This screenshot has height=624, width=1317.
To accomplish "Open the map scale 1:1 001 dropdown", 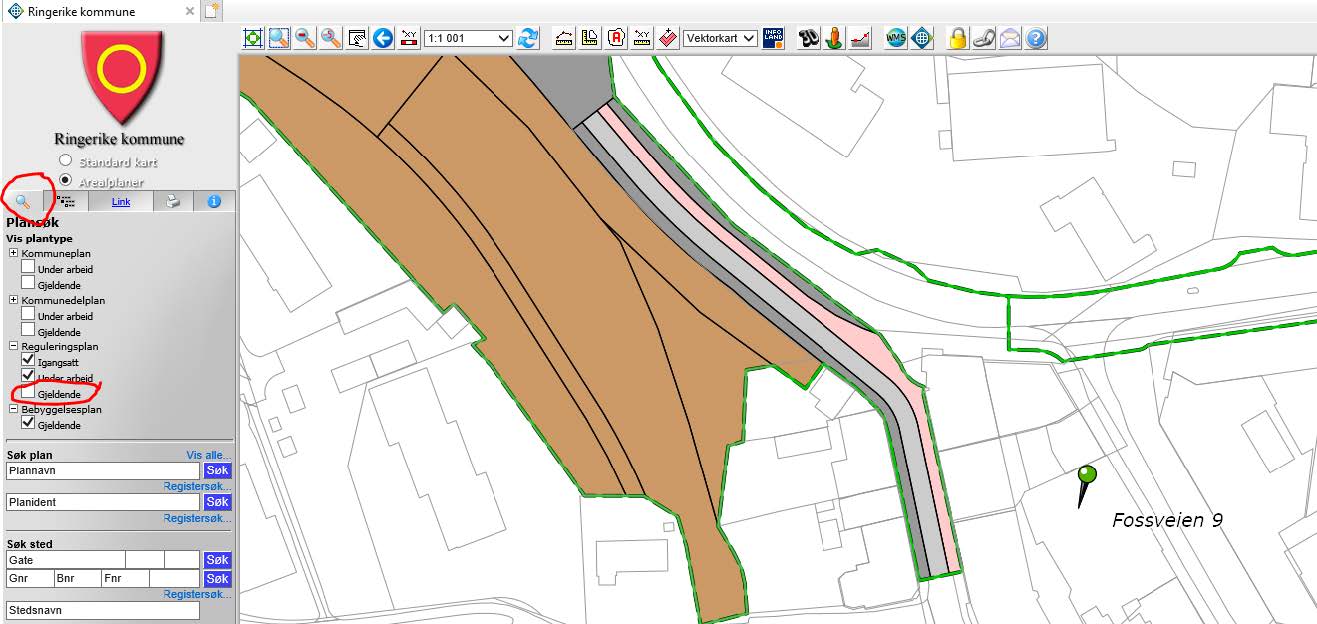I will (468, 38).
